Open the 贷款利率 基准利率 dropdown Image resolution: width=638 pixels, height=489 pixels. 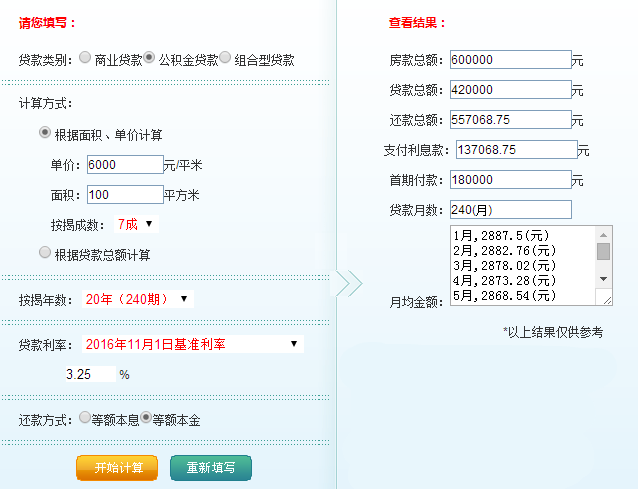[x=192, y=344]
